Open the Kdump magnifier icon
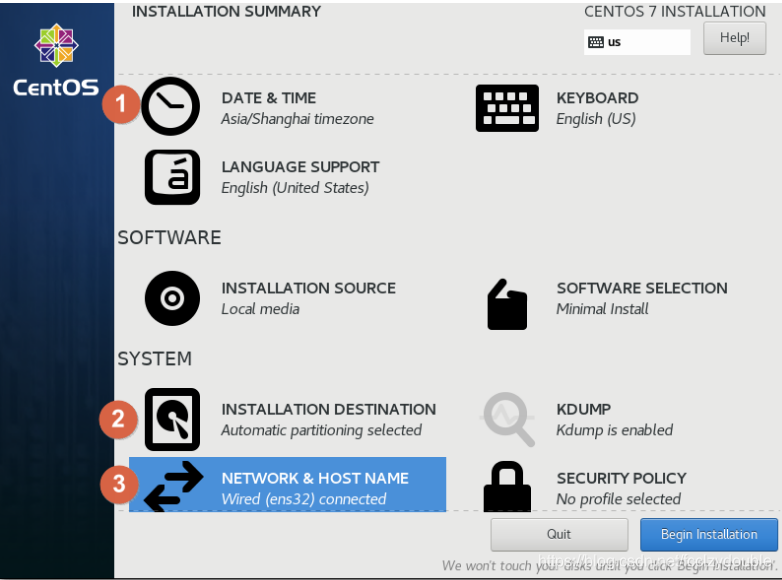 tap(508, 419)
